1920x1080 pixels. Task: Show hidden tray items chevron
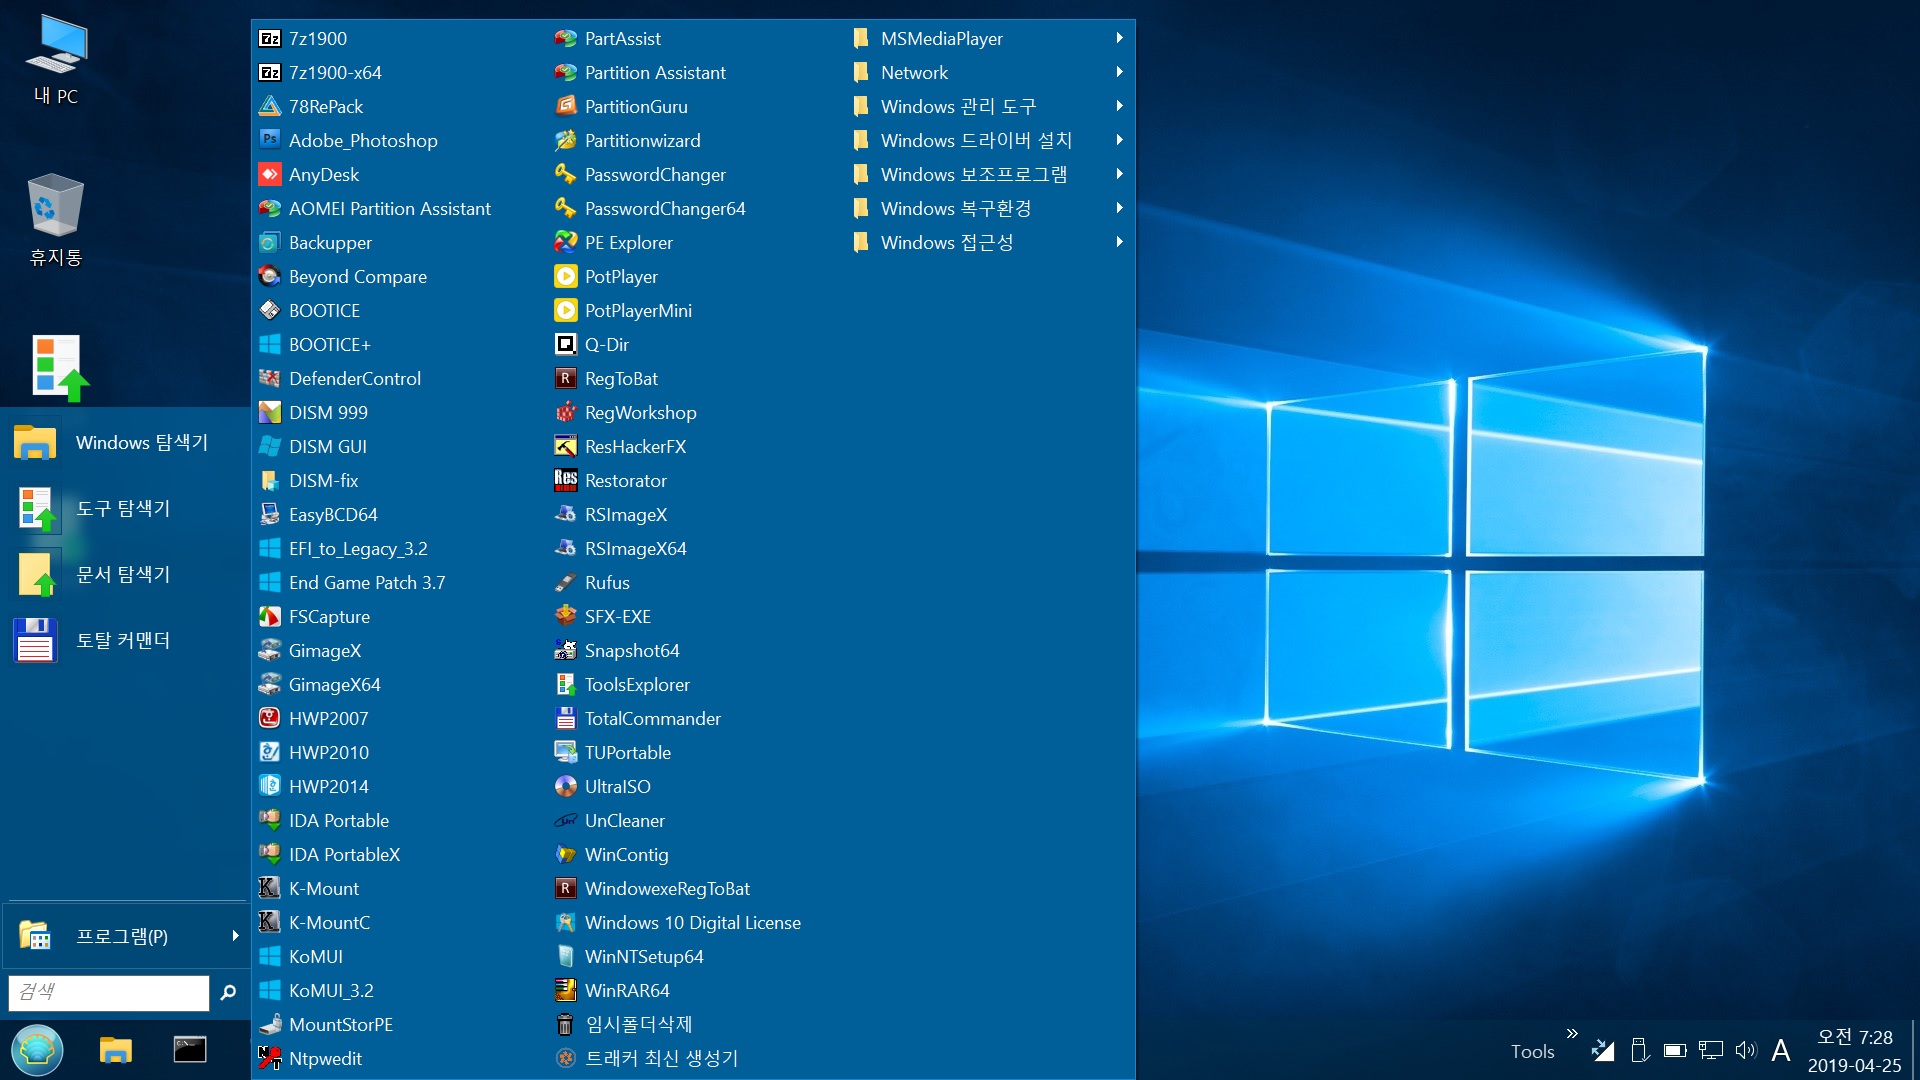pos(1572,1033)
